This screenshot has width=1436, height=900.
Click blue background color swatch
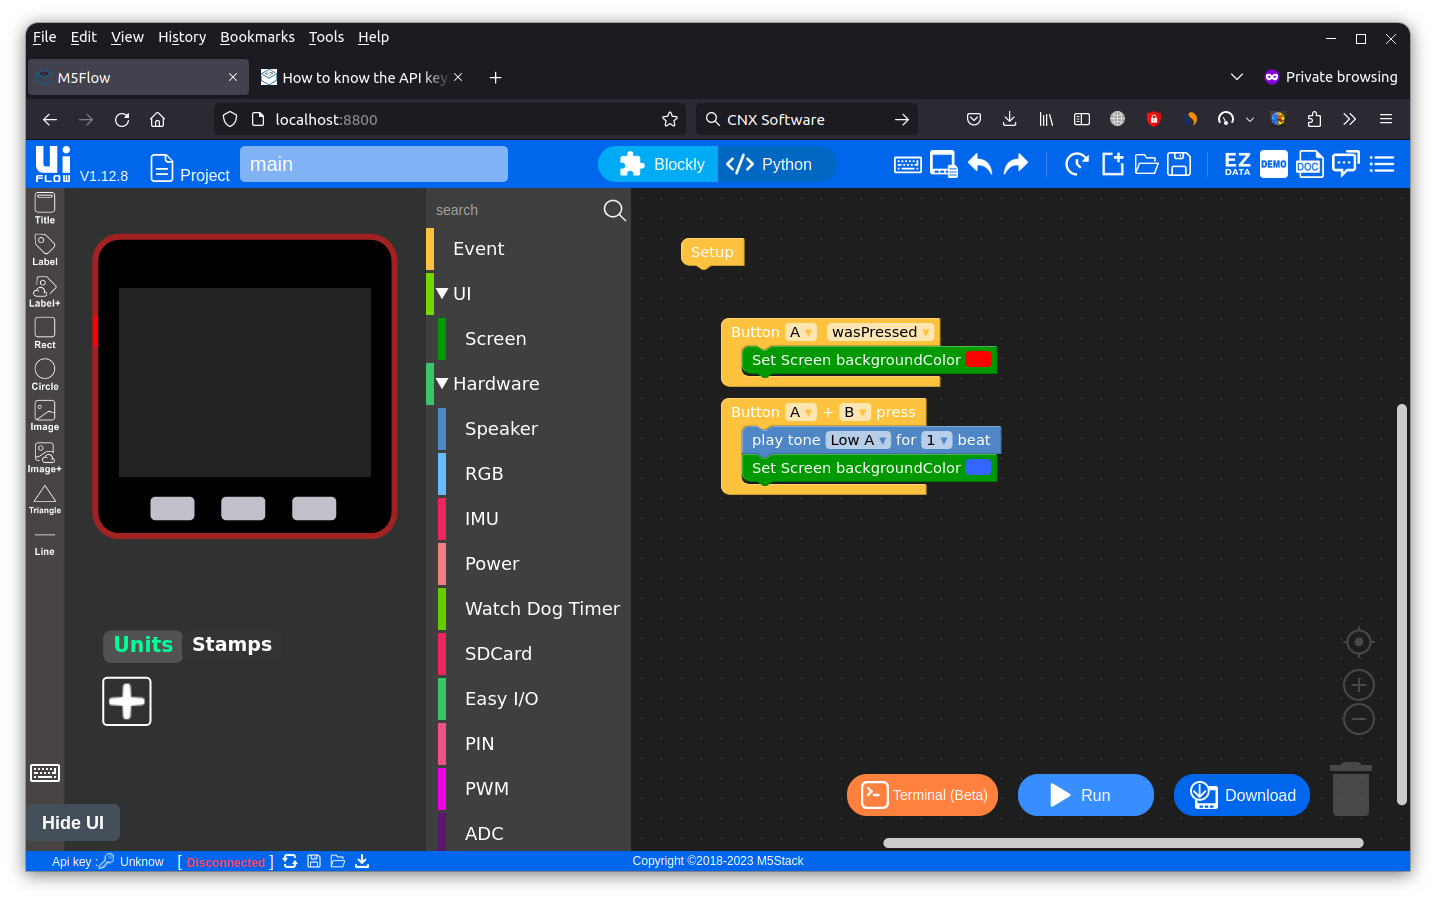pos(979,468)
